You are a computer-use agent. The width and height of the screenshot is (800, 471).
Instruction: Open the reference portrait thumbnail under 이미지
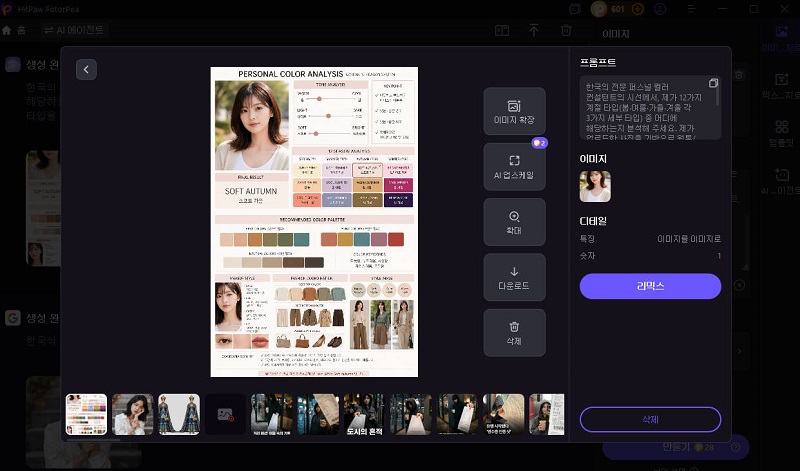595,187
